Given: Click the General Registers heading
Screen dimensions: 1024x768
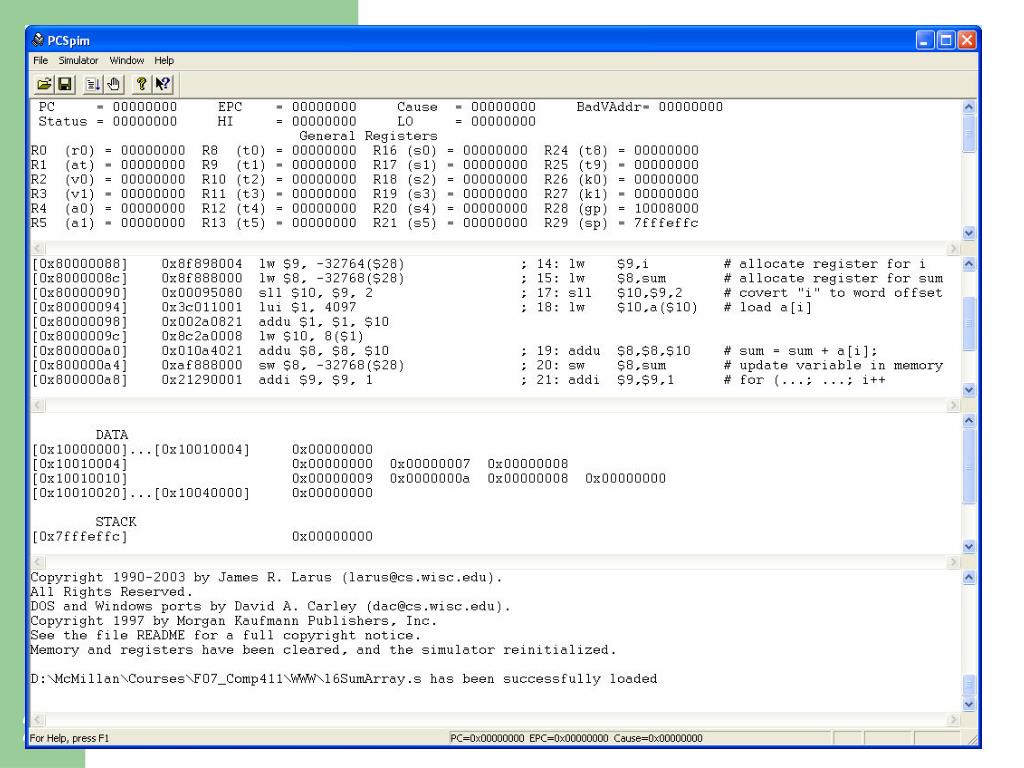Looking at the screenshot, I should 368,136.
